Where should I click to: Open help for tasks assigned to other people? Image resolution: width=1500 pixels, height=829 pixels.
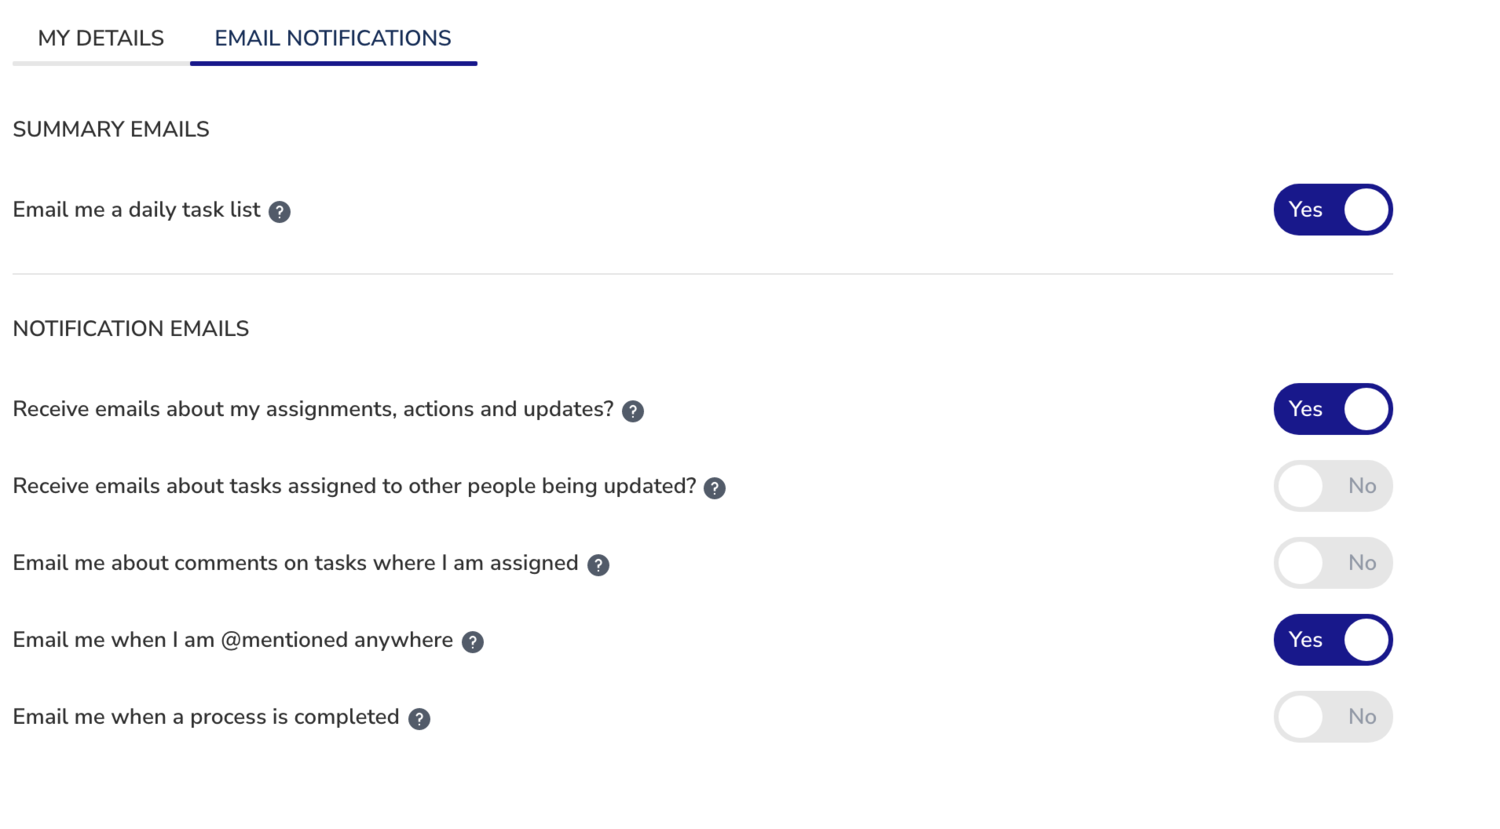click(714, 488)
